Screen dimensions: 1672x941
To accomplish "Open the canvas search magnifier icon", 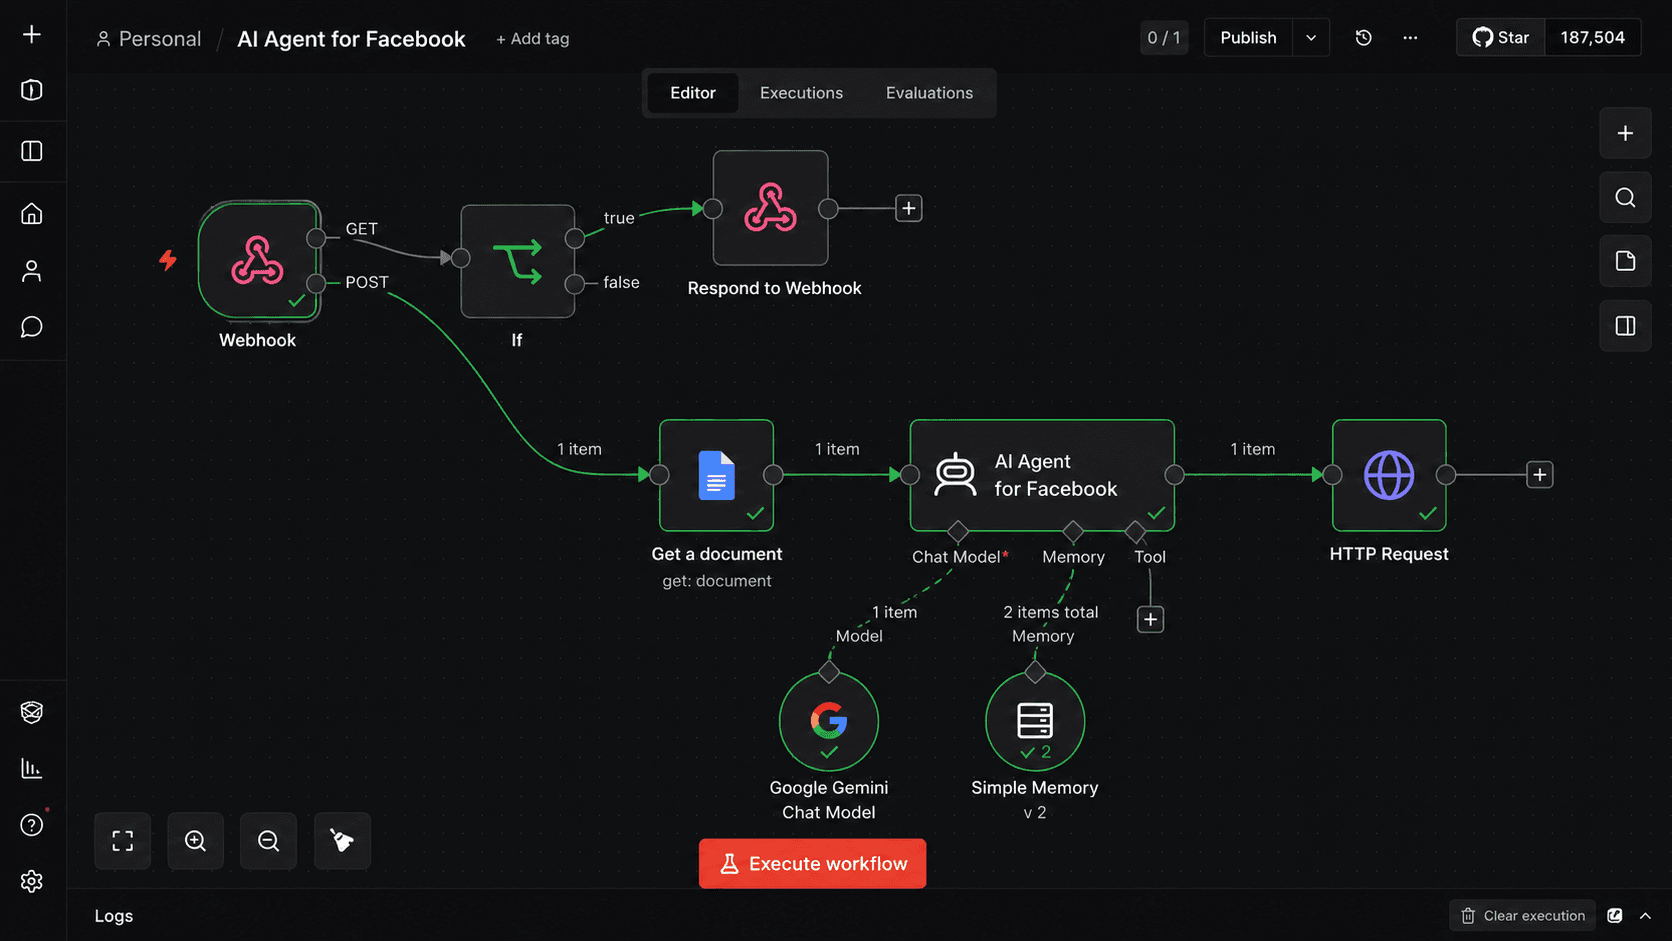I will pyautogui.click(x=1625, y=197).
